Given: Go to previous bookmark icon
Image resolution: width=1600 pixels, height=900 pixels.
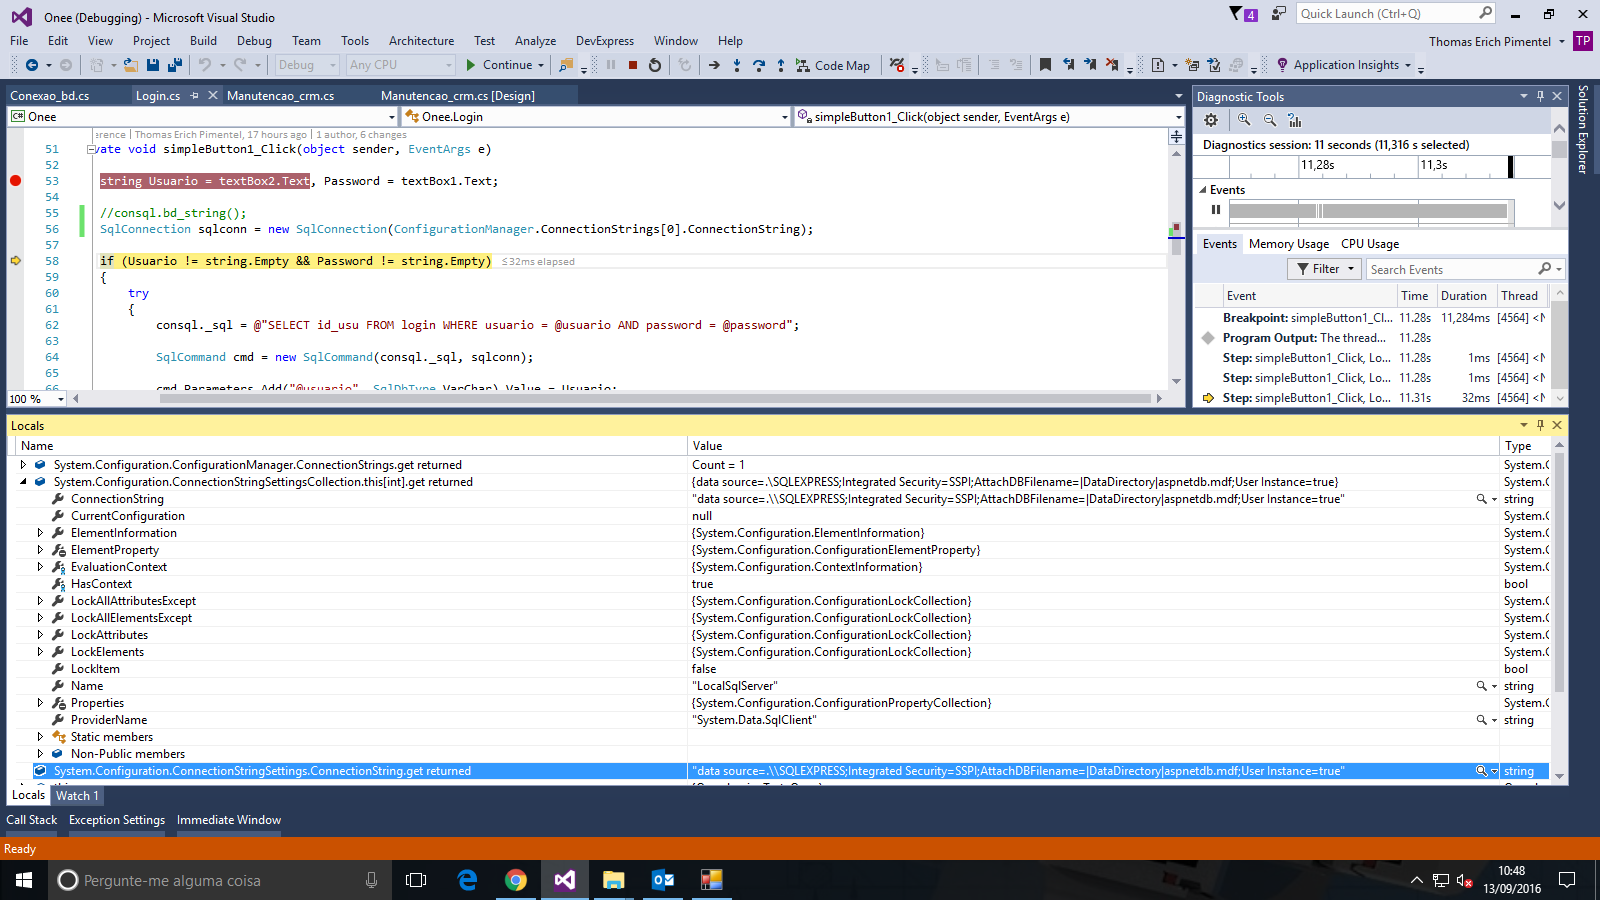Looking at the screenshot, I should click(1068, 65).
